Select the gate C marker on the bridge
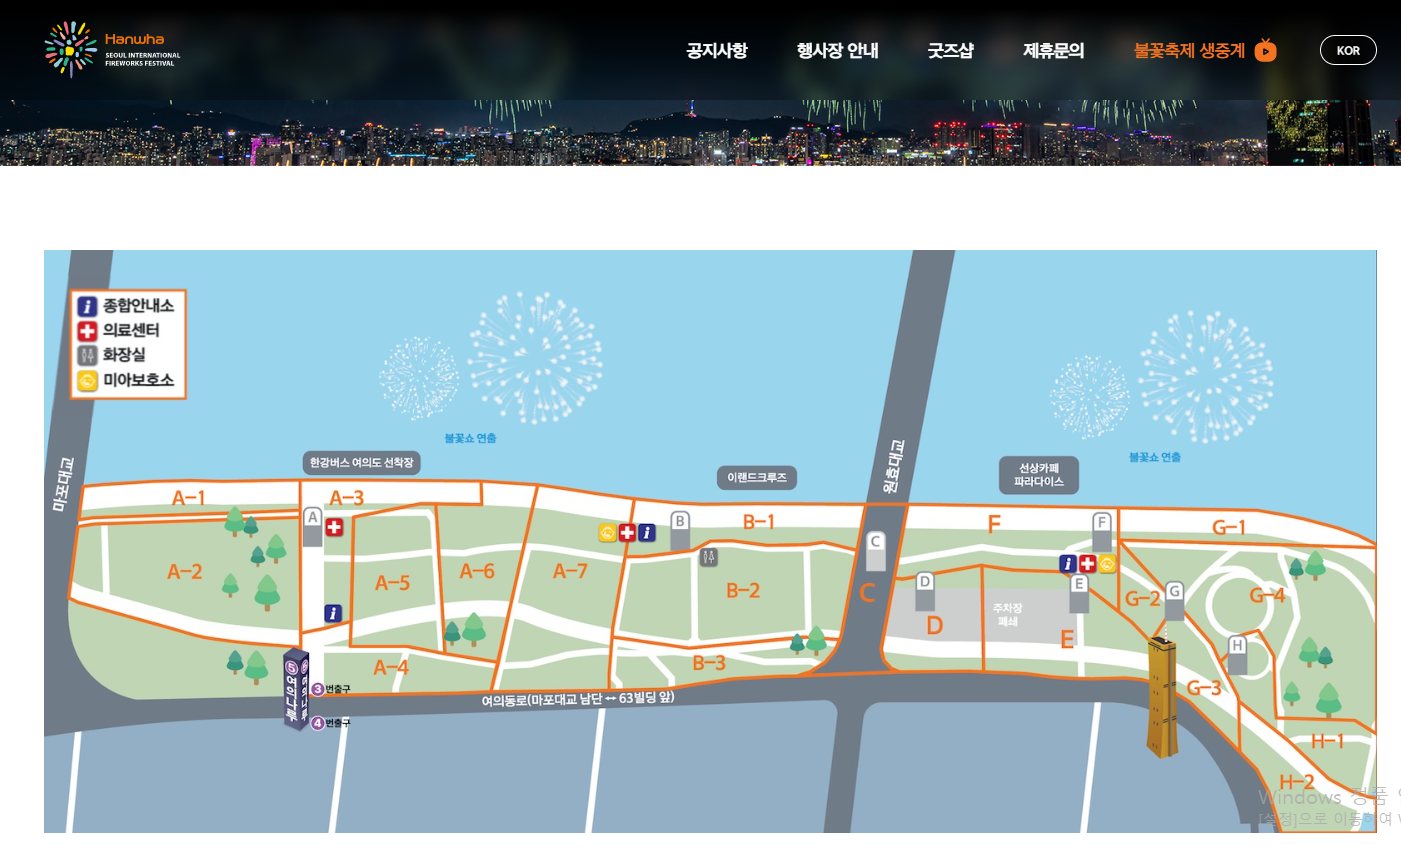This screenshot has height=849, width=1401. click(x=875, y=551)
